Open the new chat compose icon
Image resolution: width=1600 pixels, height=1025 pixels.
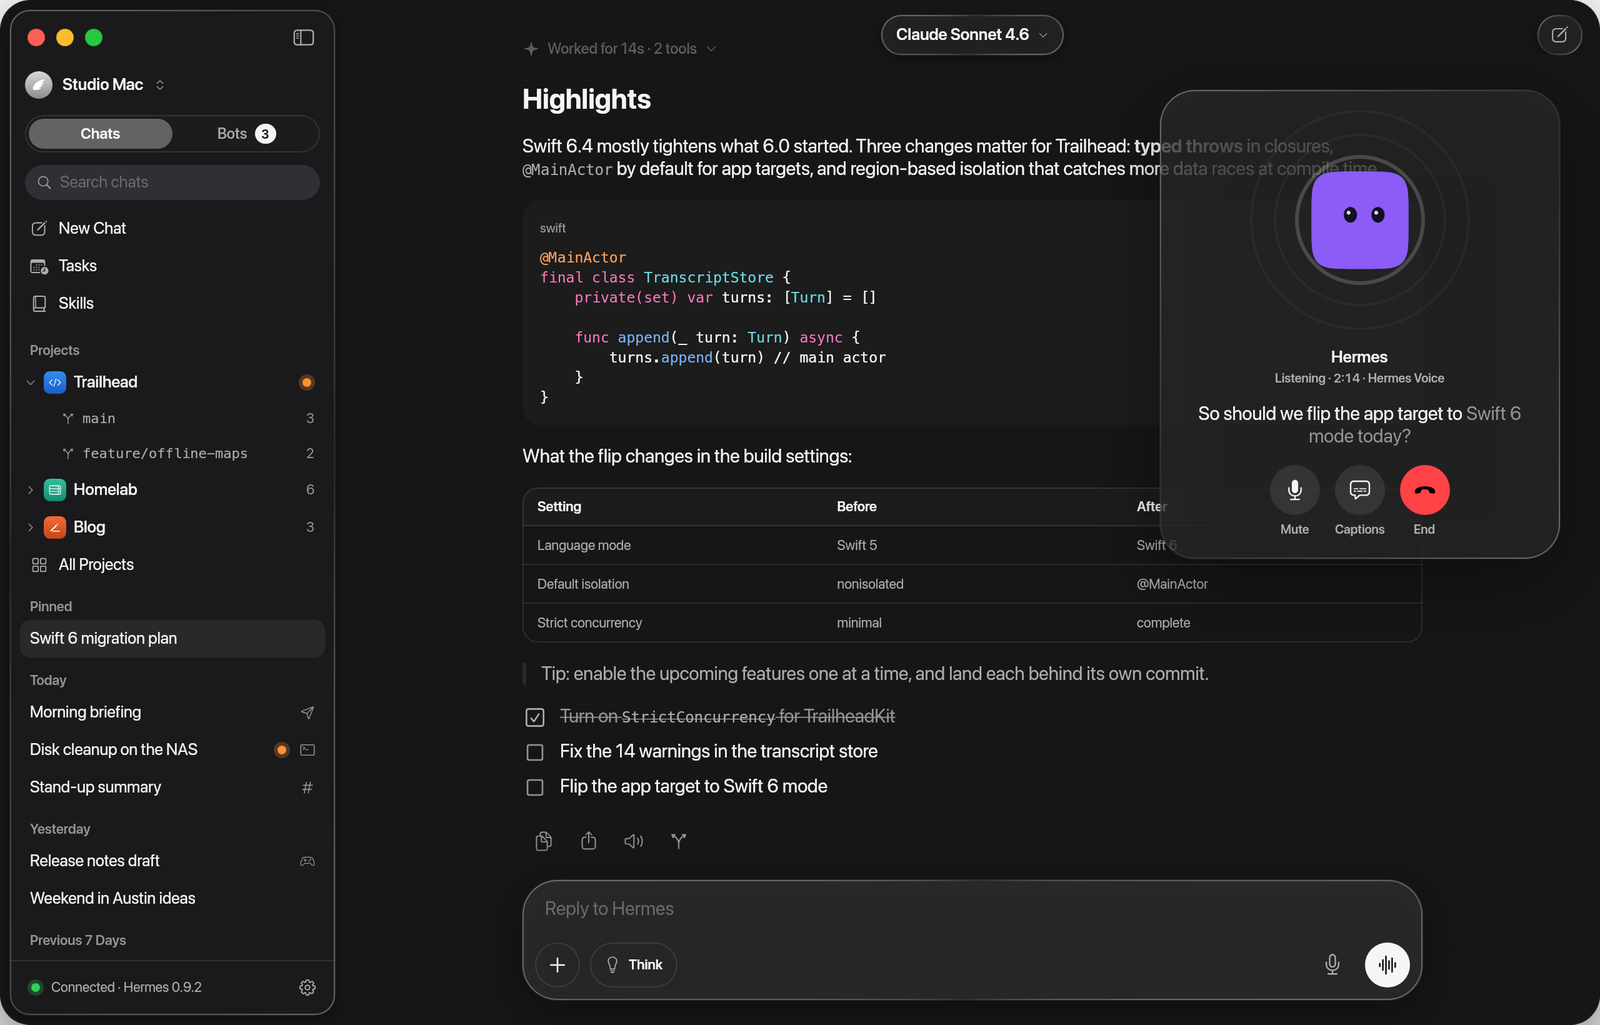[x=1559, y=35]
